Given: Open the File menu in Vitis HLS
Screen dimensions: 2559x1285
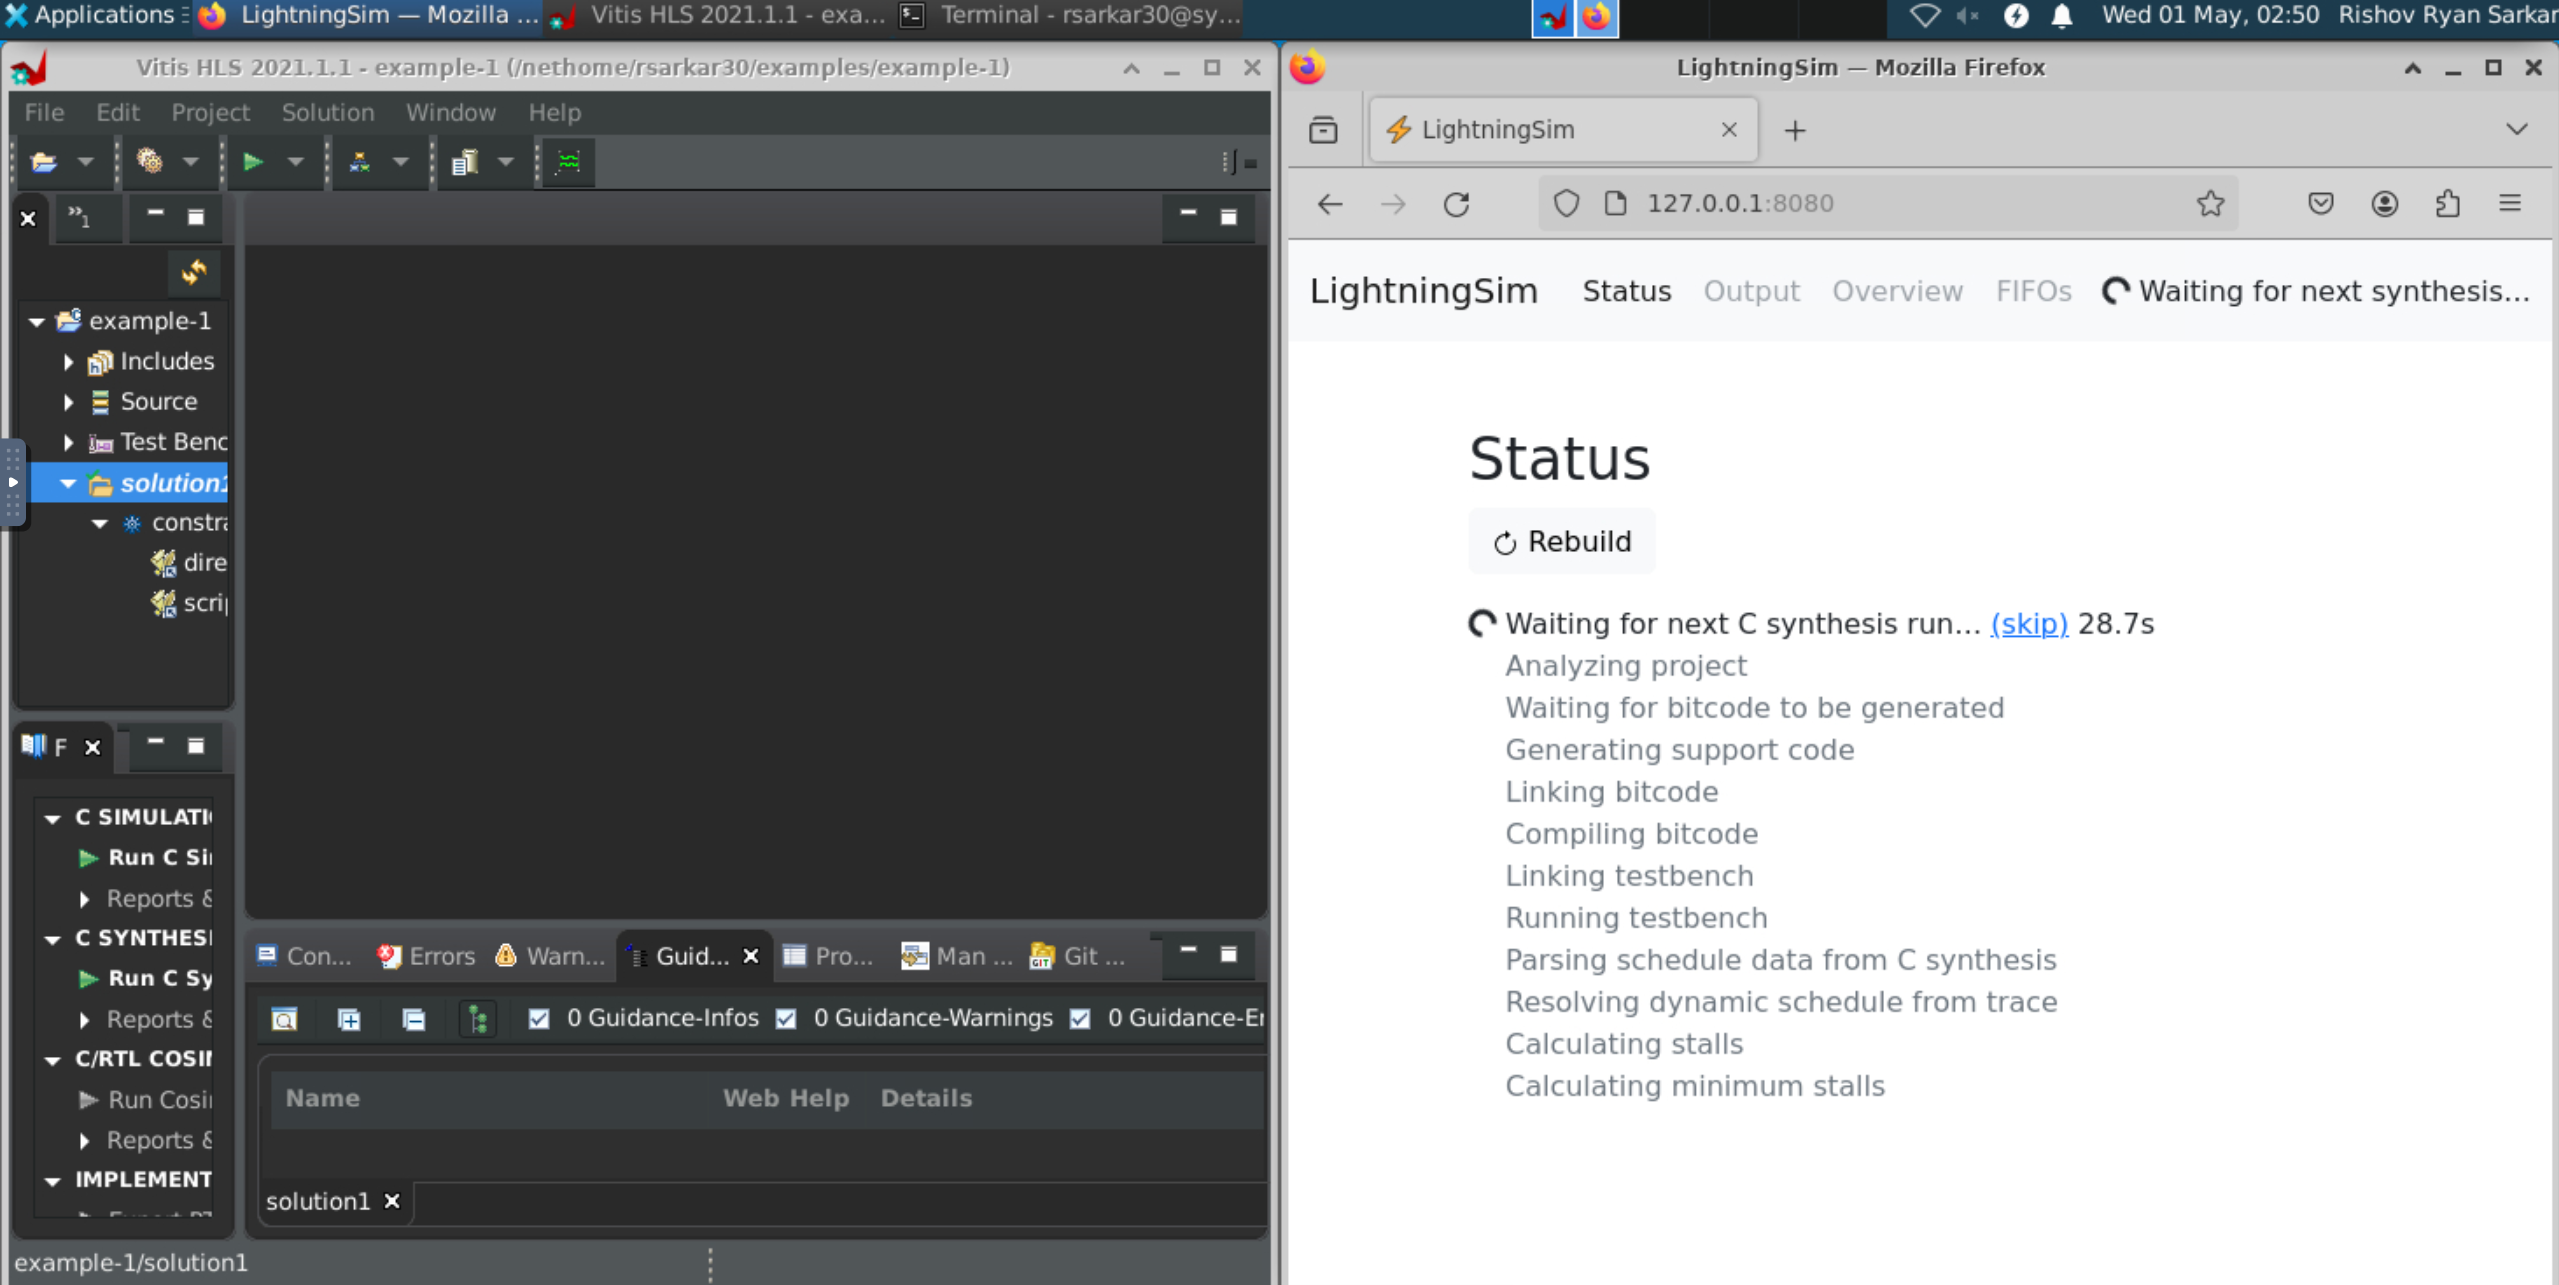Looking at the screenshot, I should coord(44,112).
